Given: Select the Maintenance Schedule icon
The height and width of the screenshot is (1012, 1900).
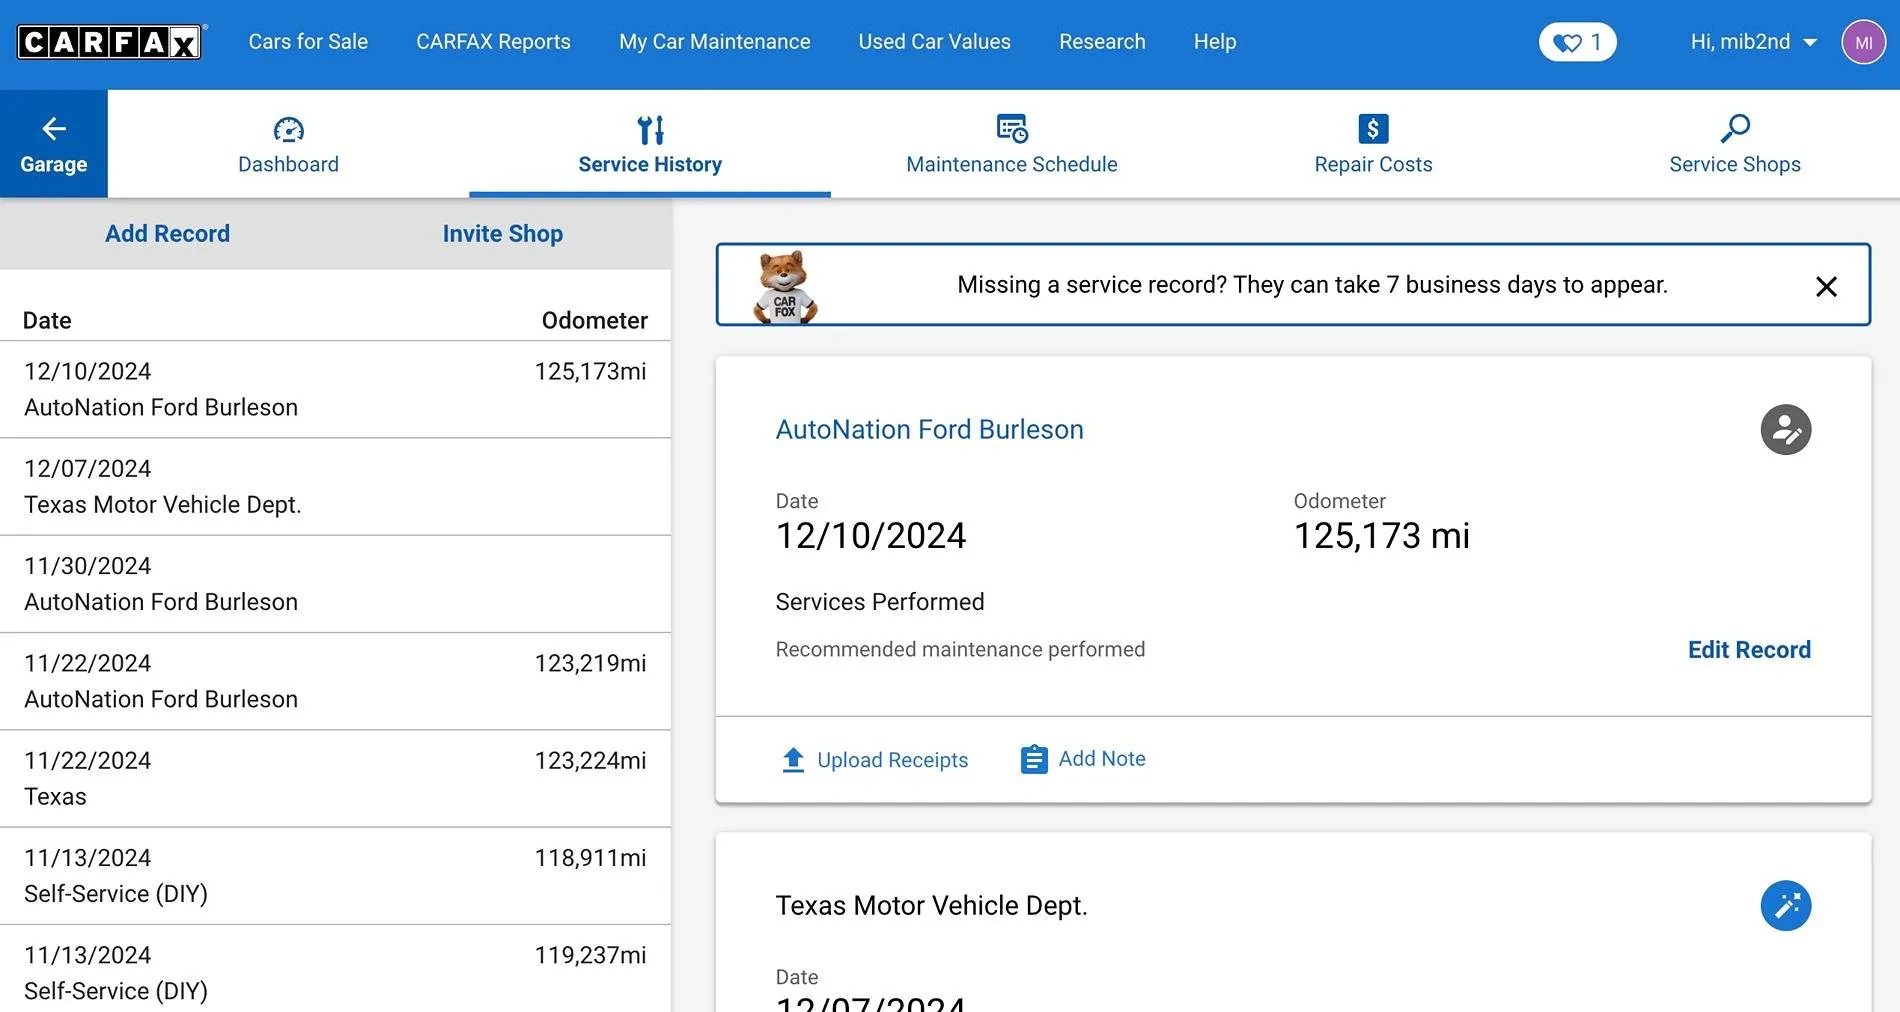Looking at the screenshot, I should click(1011, 128).
